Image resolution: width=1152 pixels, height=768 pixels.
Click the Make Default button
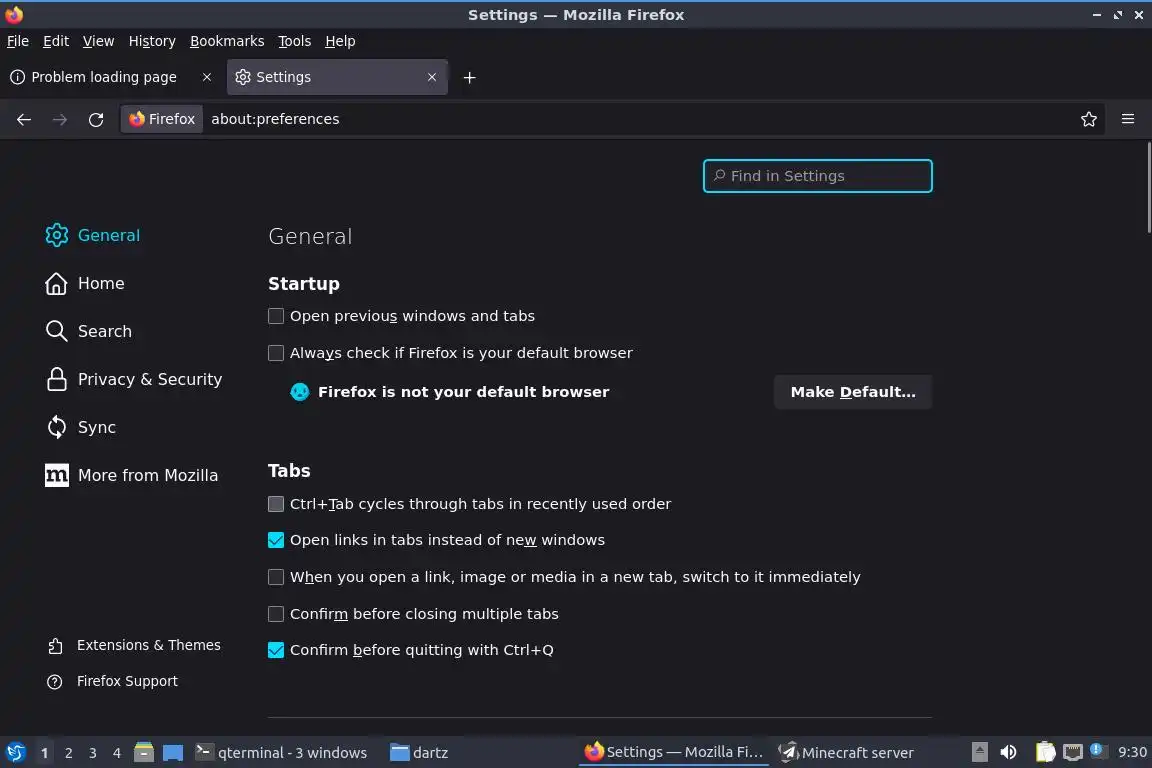click(853, 392)
